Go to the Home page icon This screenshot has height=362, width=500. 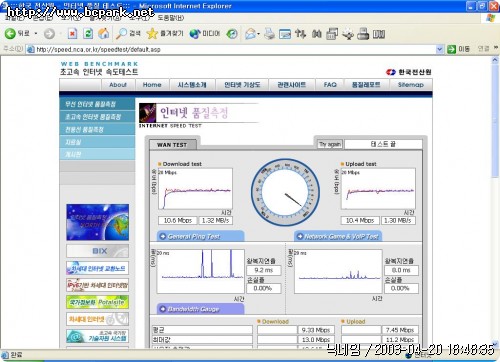[104, 33]
